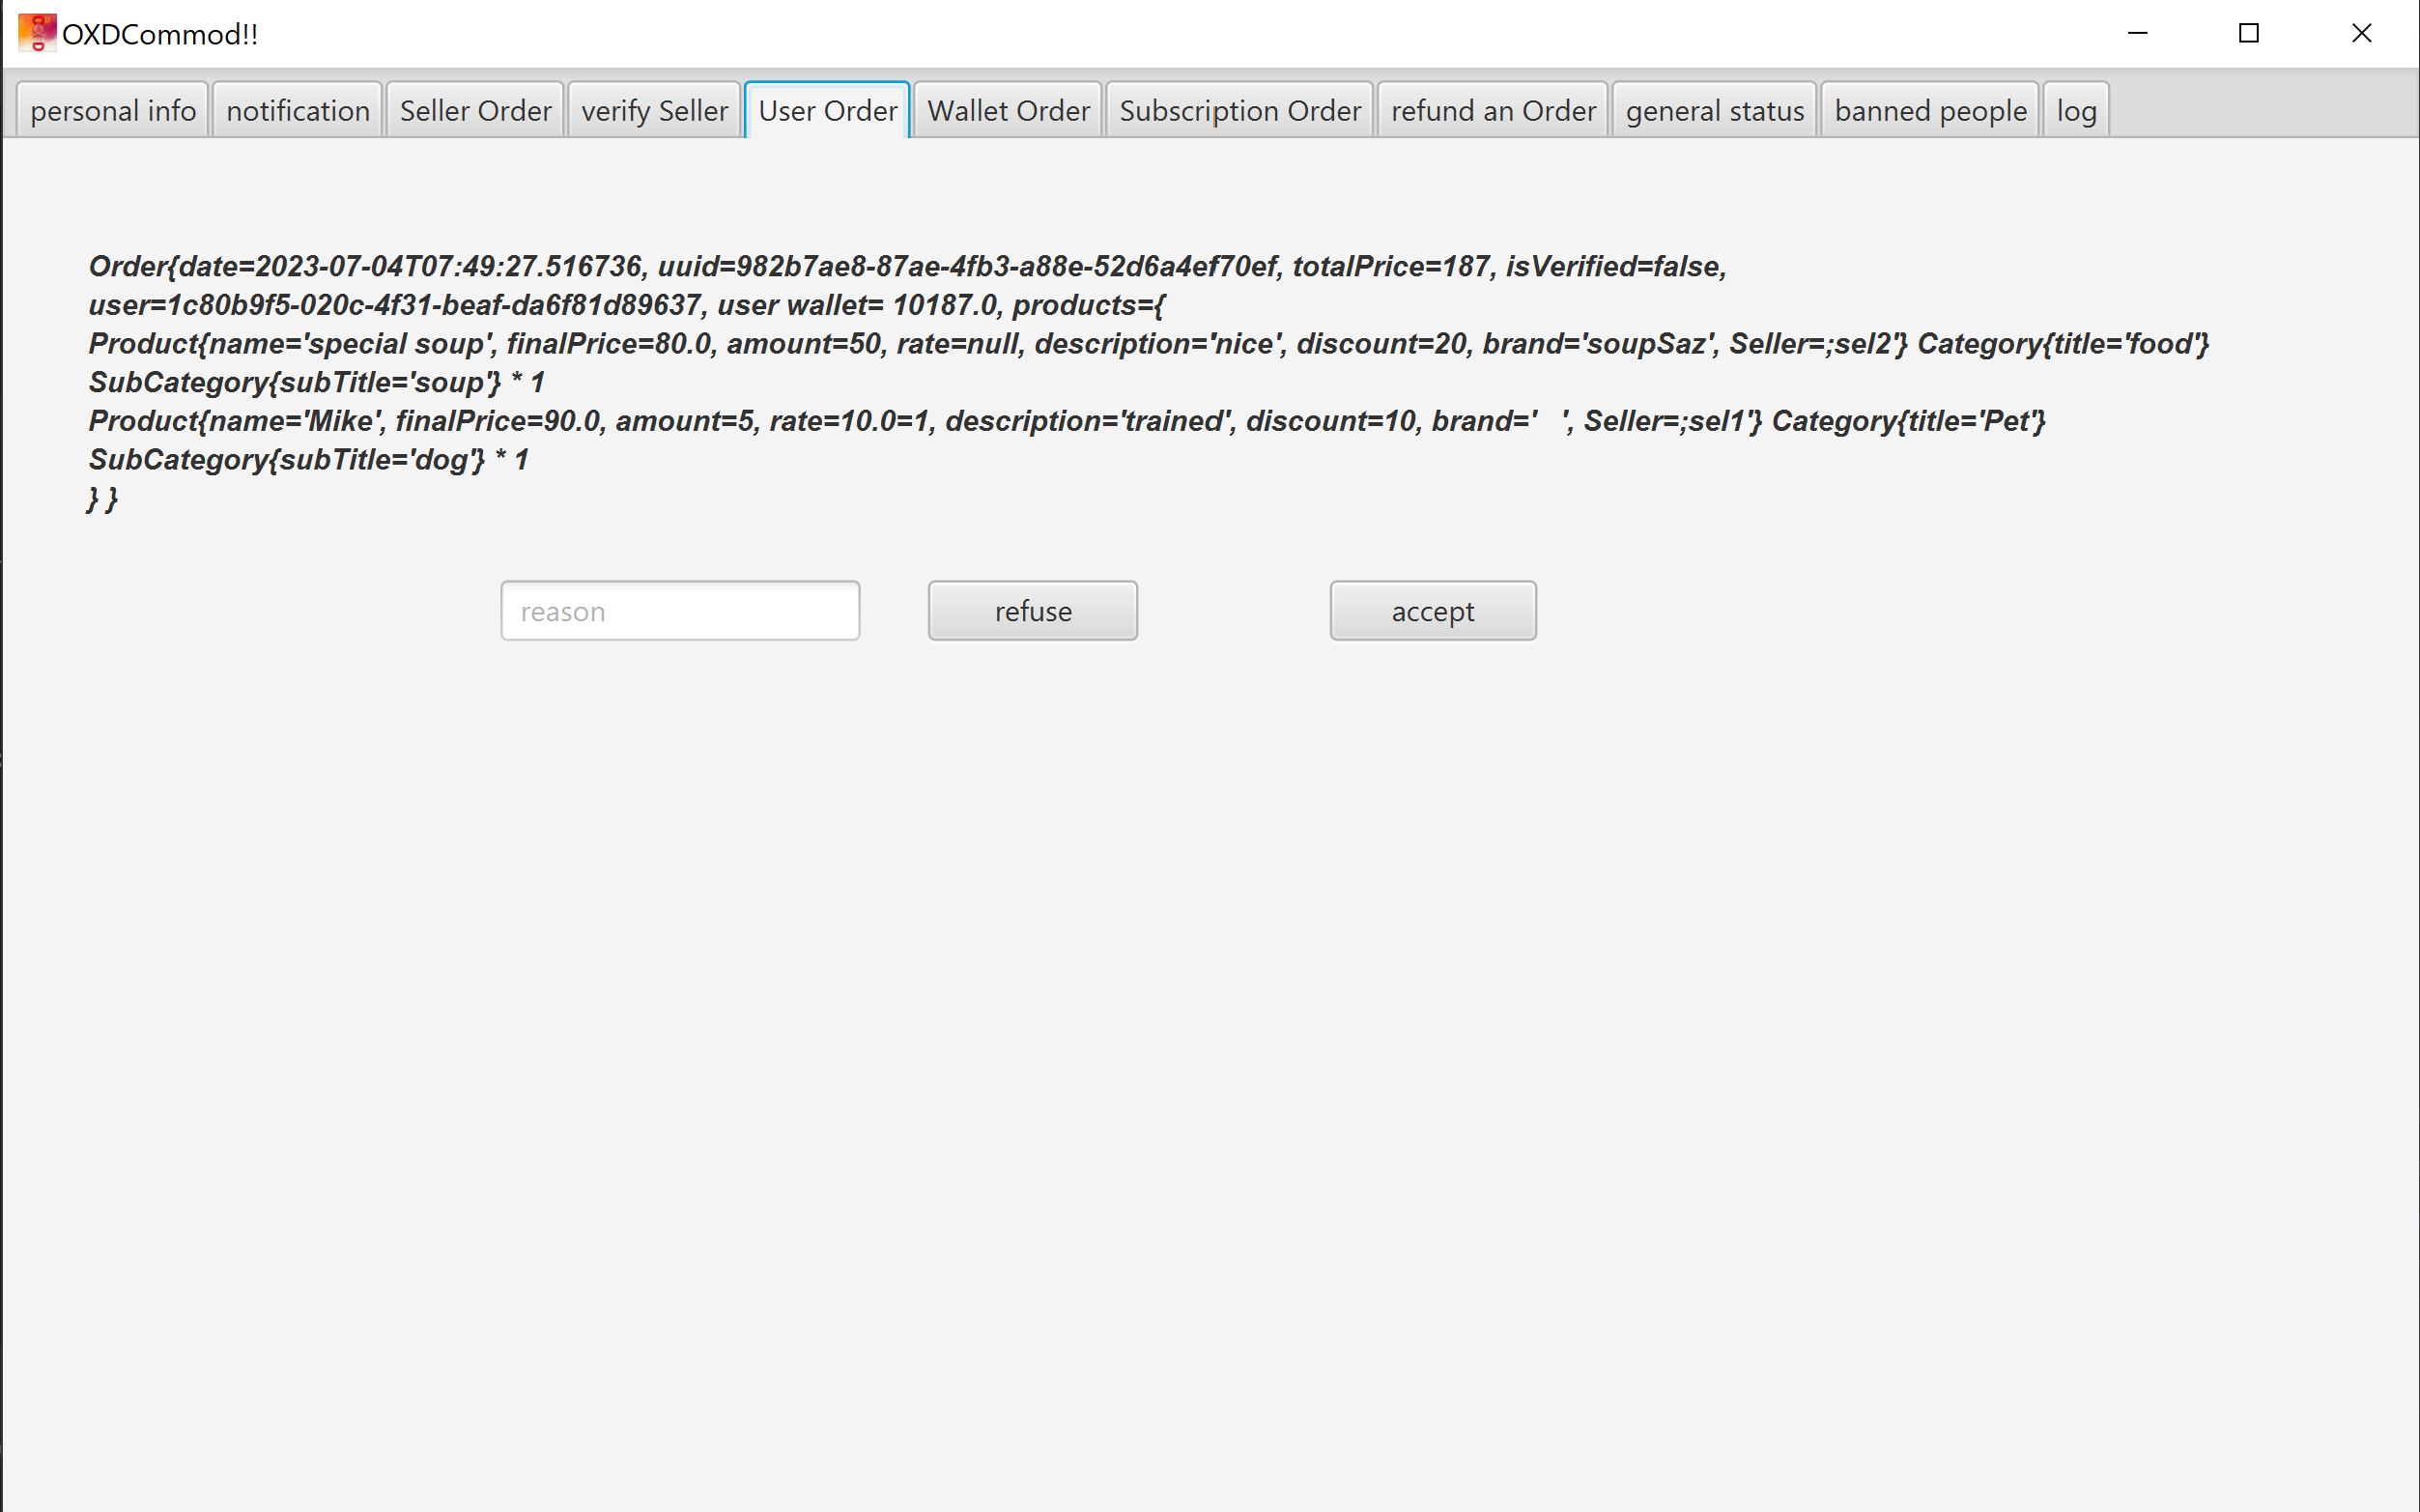Open the general status tab
The image size is (2420, 1512).
coord(1714,111)
